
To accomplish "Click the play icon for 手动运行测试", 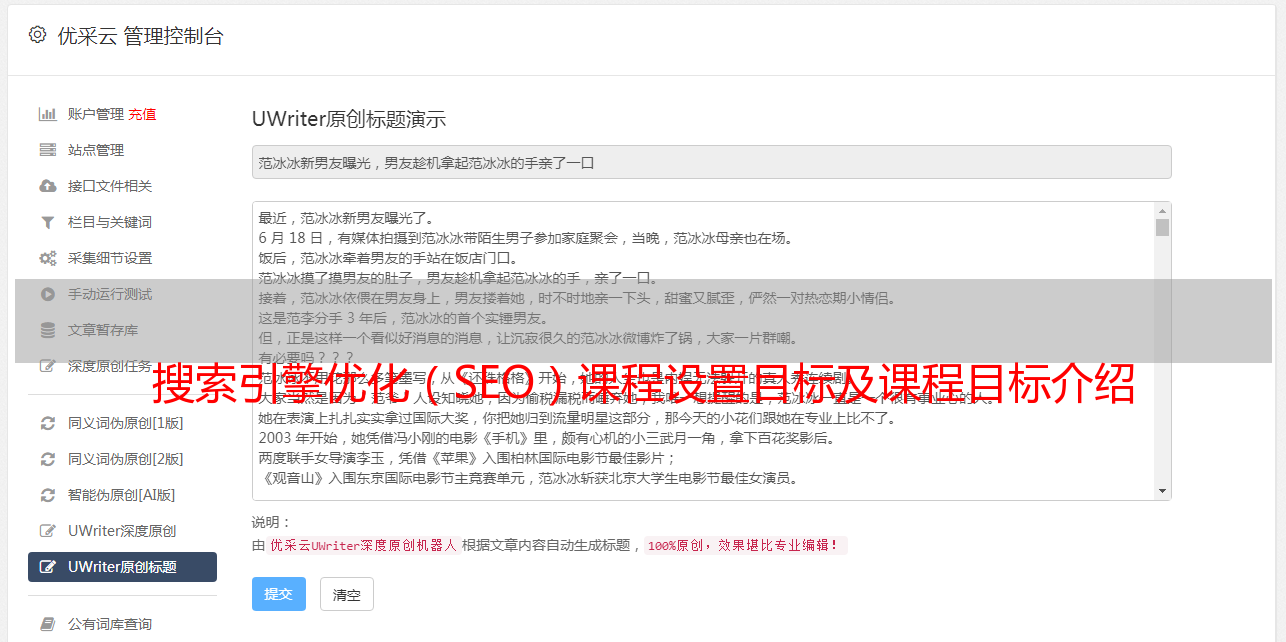I will tap(47, 294).
